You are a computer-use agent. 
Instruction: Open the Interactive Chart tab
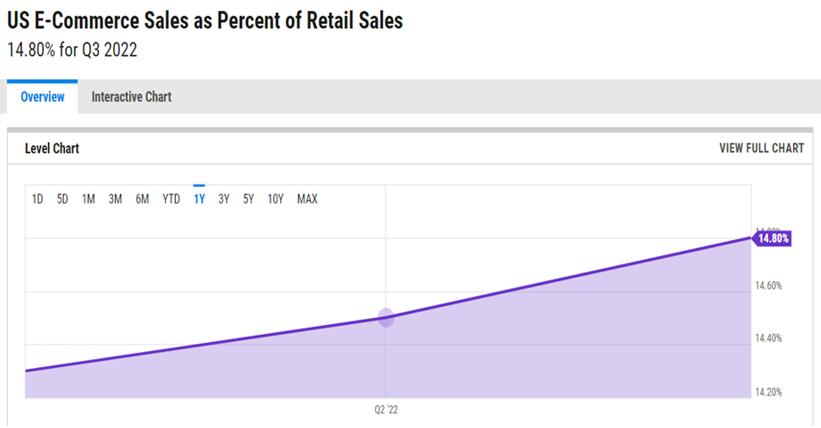click(x=131, y=97)
